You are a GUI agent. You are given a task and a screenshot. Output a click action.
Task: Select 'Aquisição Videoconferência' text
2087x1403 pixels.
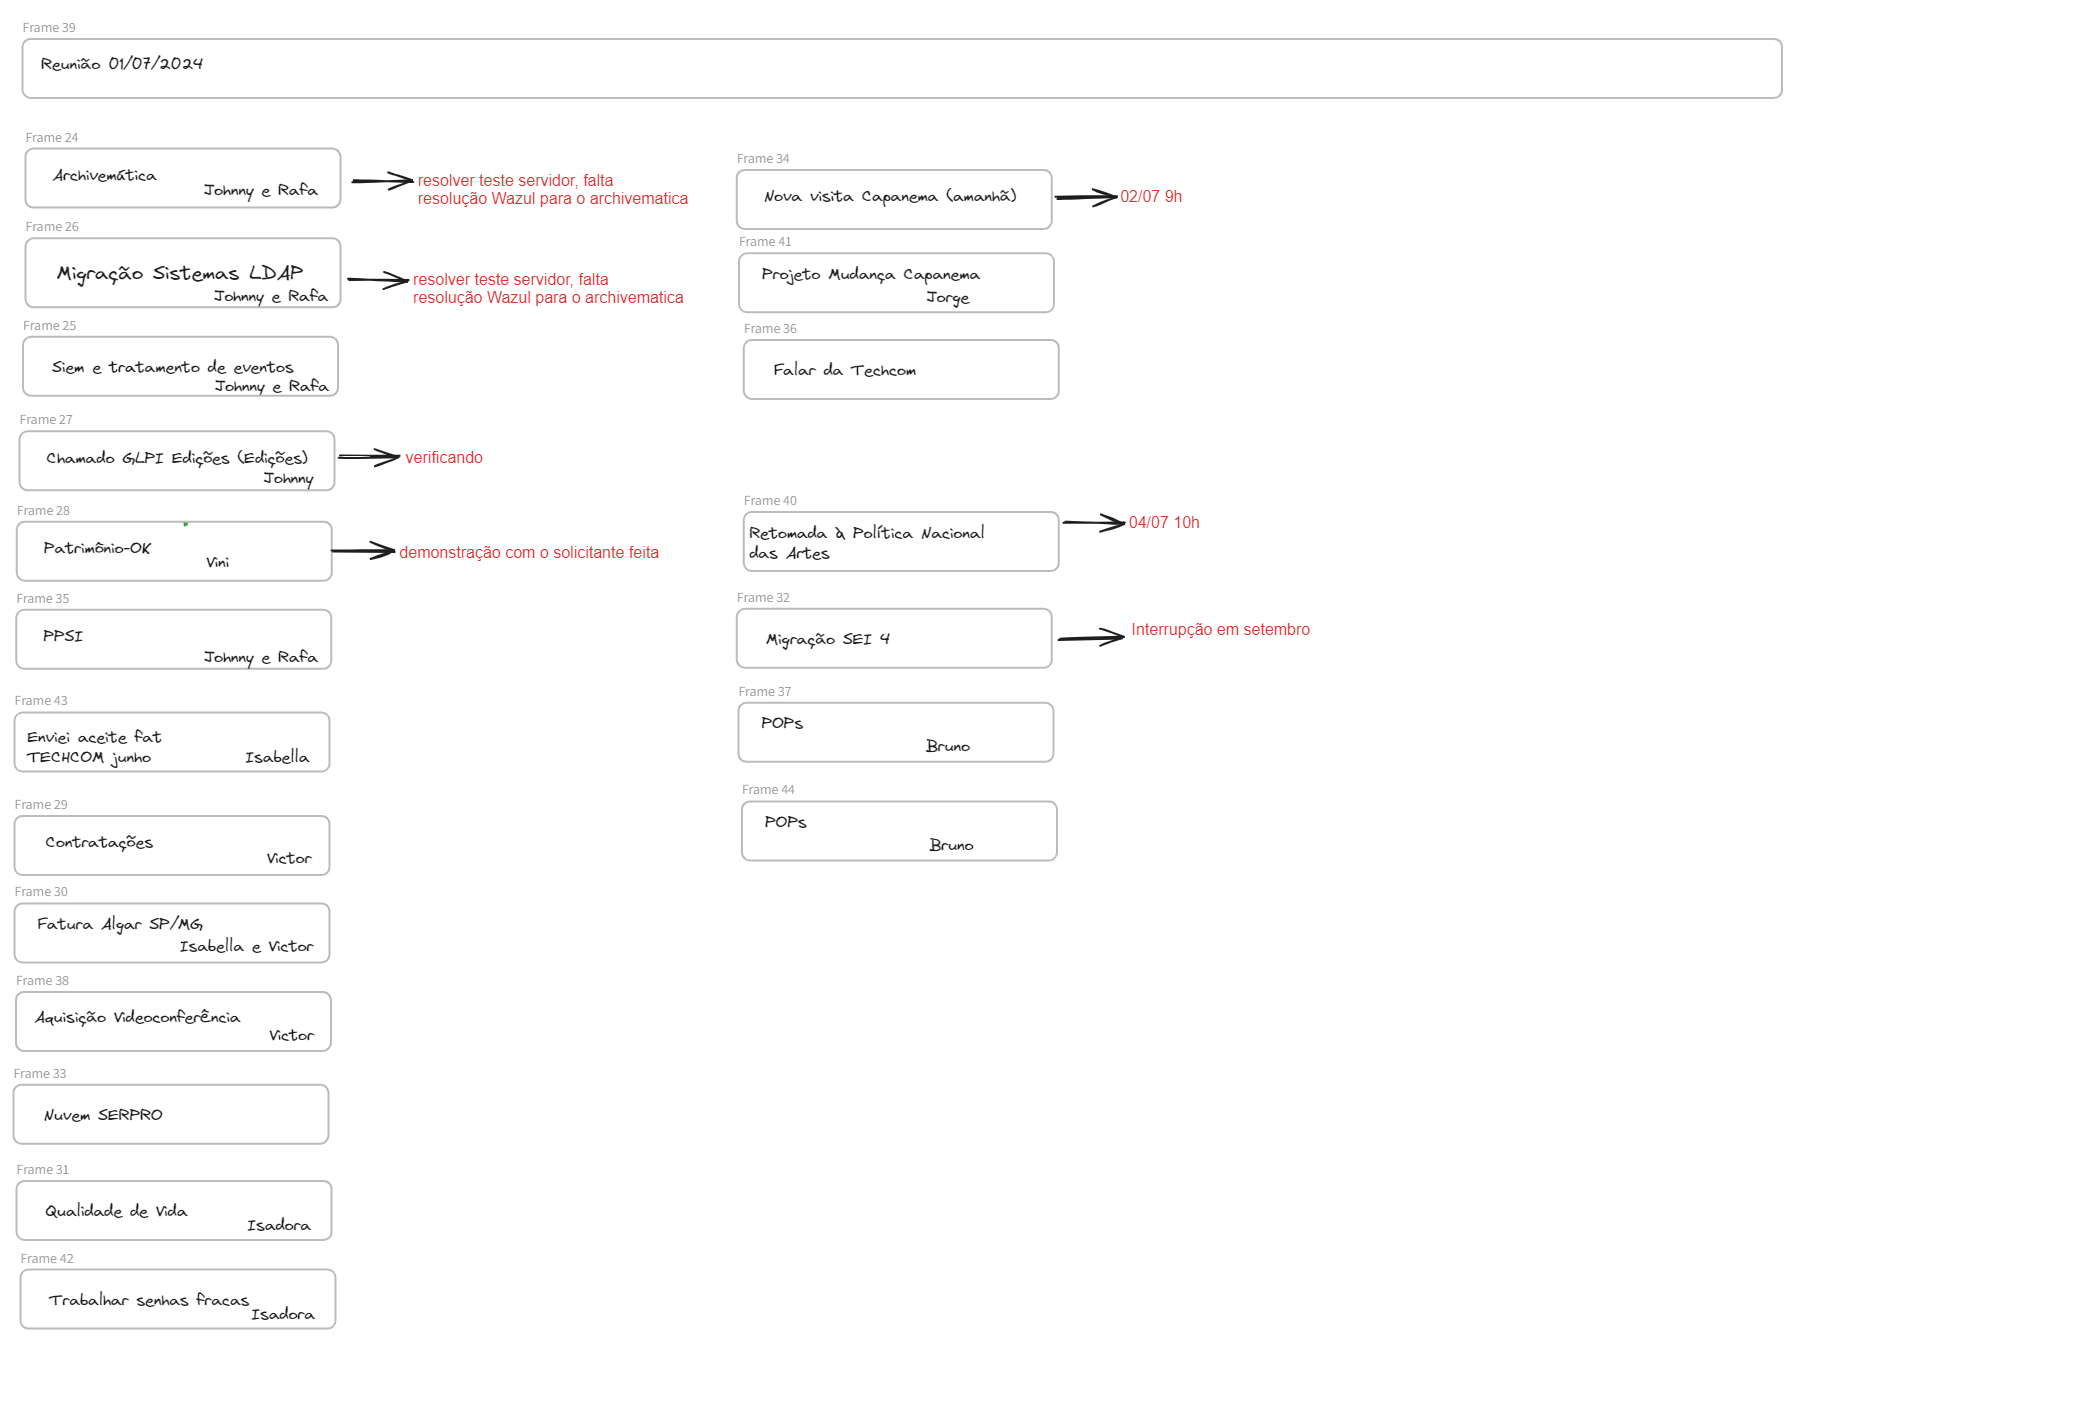[x=138, y=1018]
